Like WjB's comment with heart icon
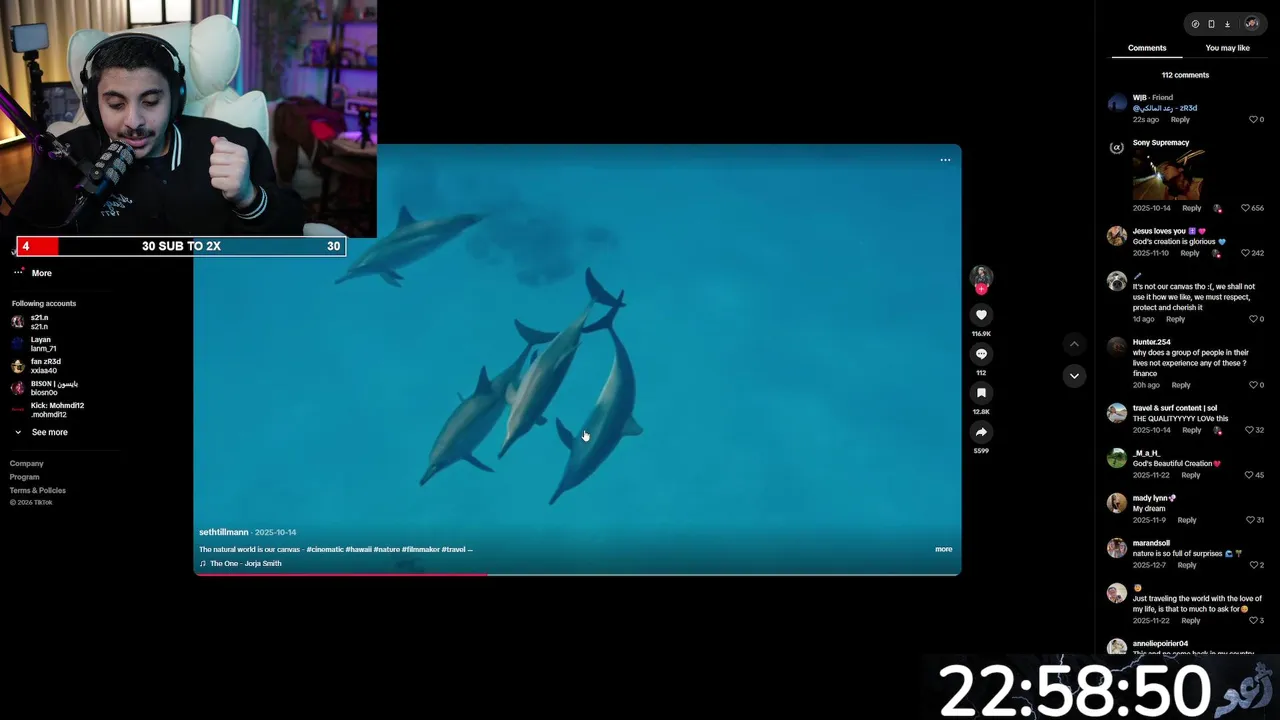 pyautogui.click(x=1253, y=120)
